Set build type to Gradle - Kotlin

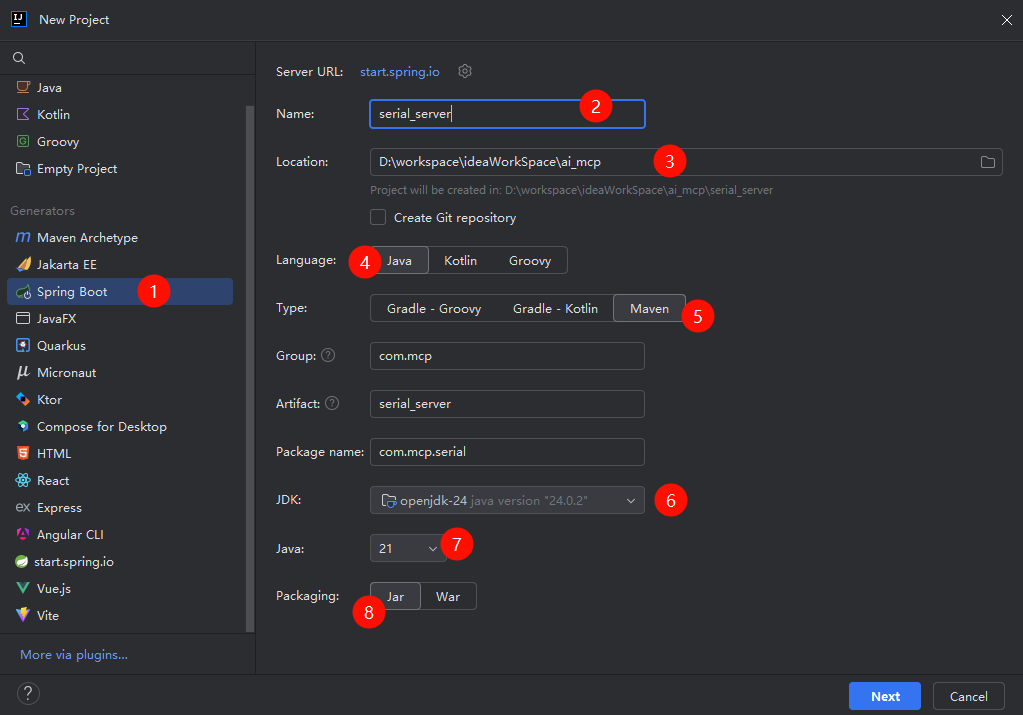click(555, 309)
